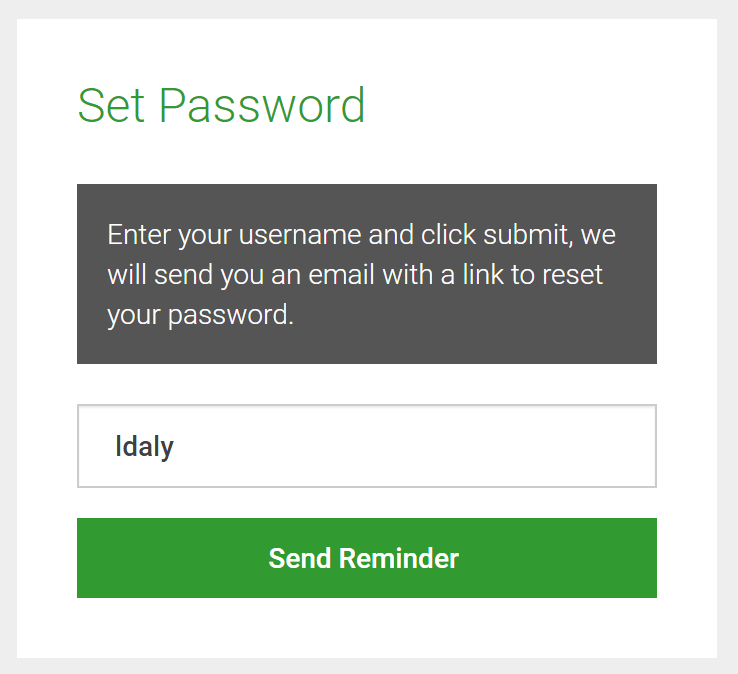Click the word Reminder on the green button

[399, 558]
